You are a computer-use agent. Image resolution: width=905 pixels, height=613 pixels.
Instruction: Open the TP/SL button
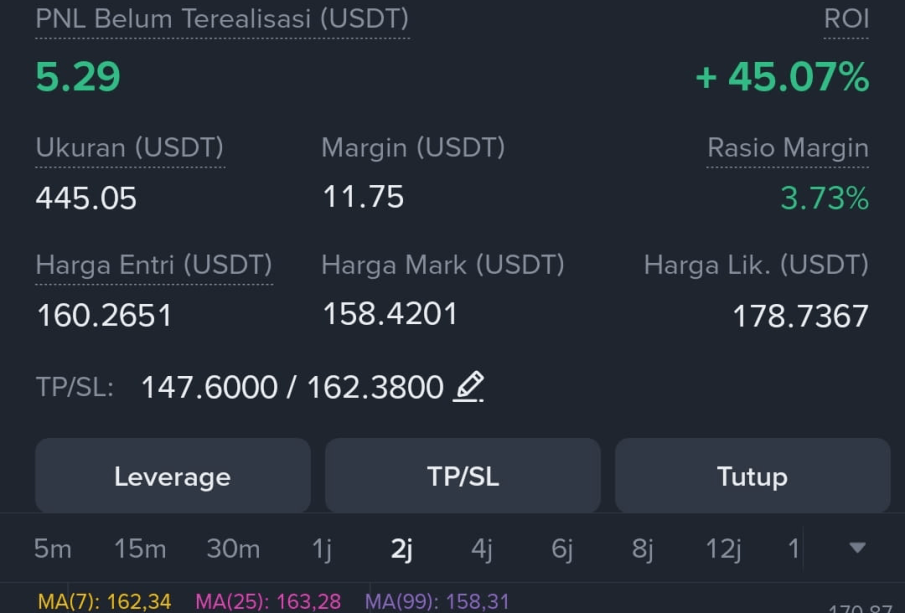click(x=462, y=476)
